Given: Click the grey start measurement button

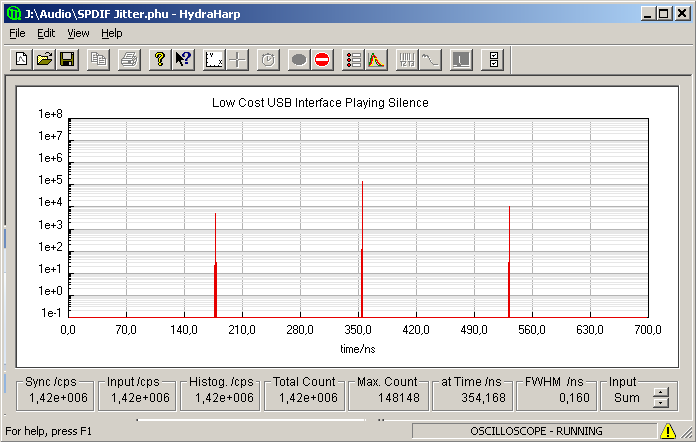Looking at the screenshot, I should [x=299, y=59].
